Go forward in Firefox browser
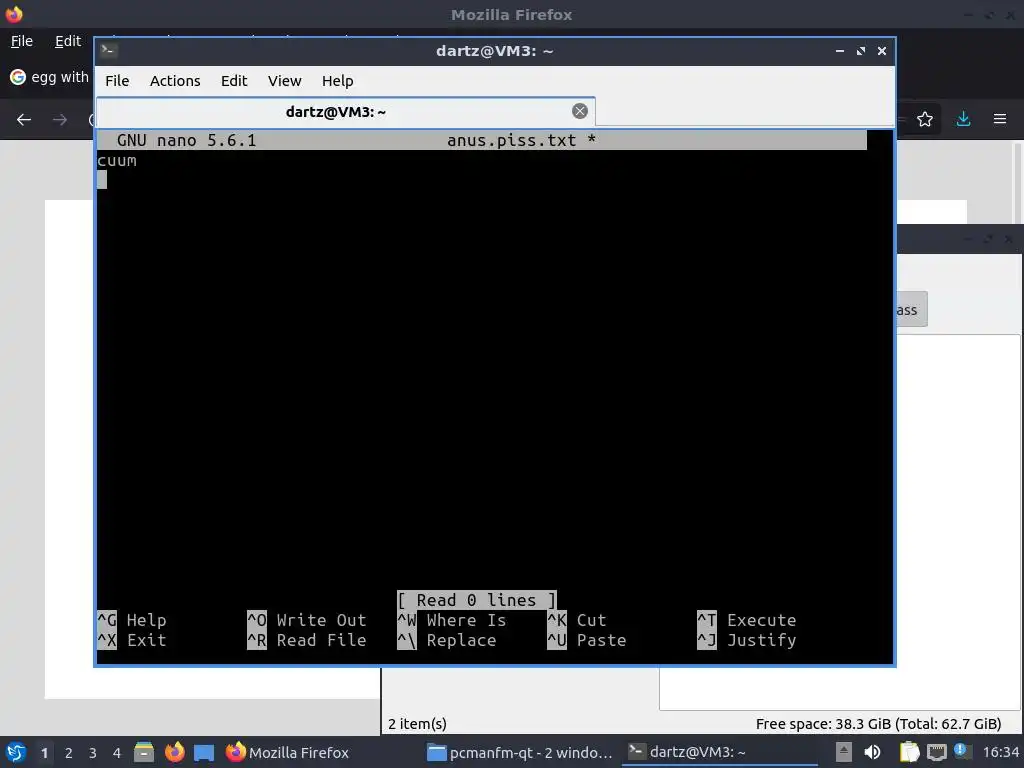 point(59,120)
